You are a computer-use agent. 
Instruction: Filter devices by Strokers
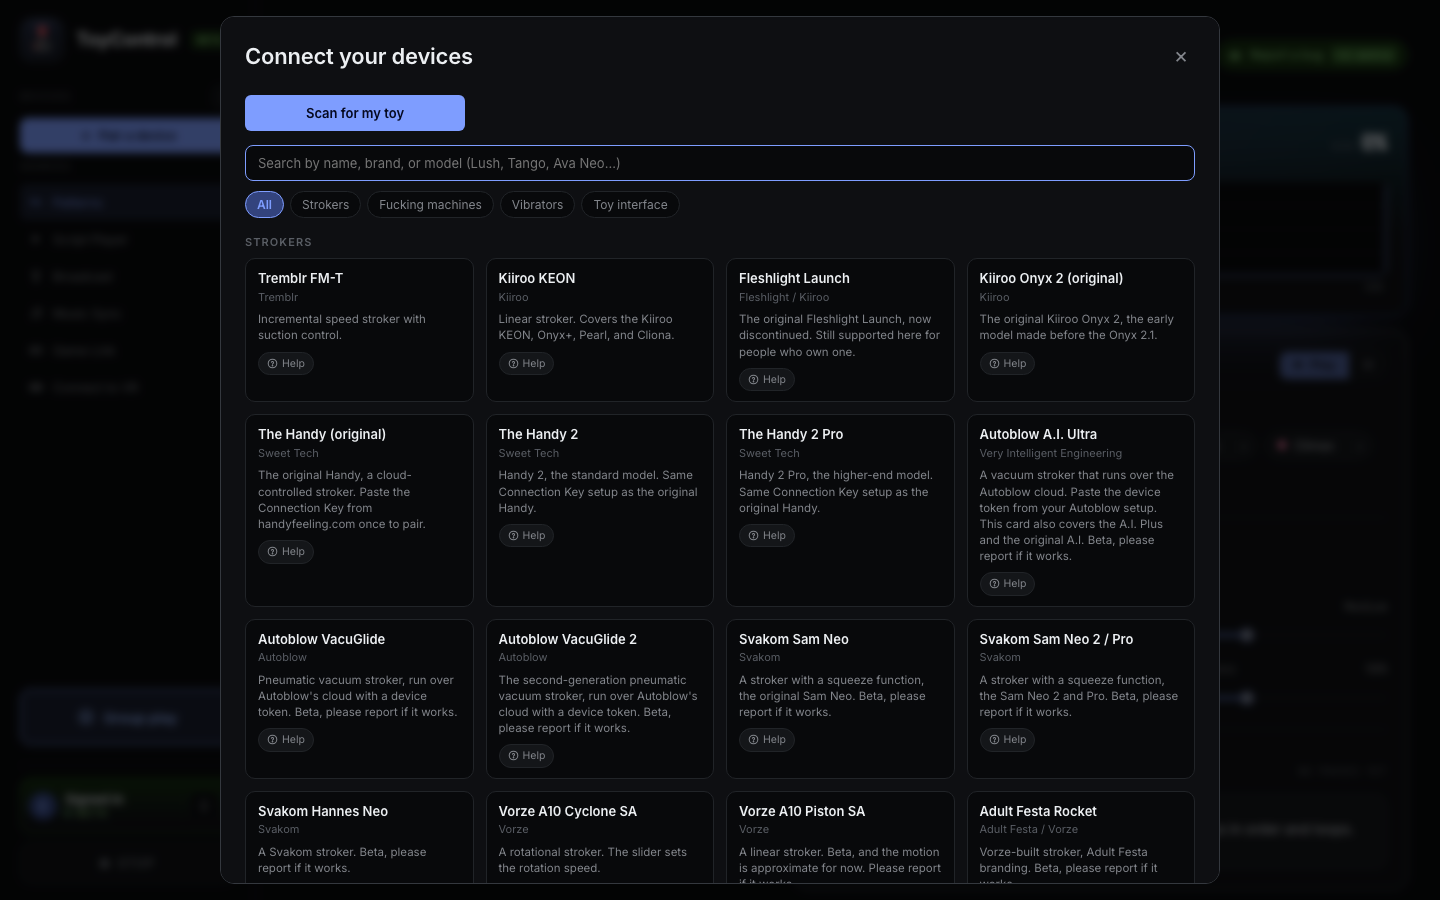pyautogui.click(x=326, y=205)
